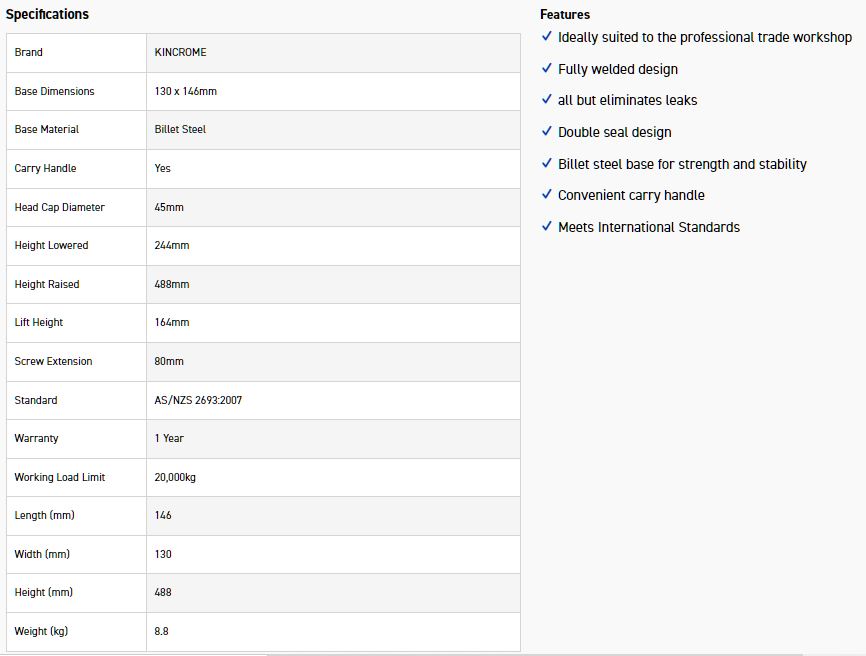866x656 pixels.
Task: Click the "AS/NZS 2693:2007" standard value
Action: (198, 400)
